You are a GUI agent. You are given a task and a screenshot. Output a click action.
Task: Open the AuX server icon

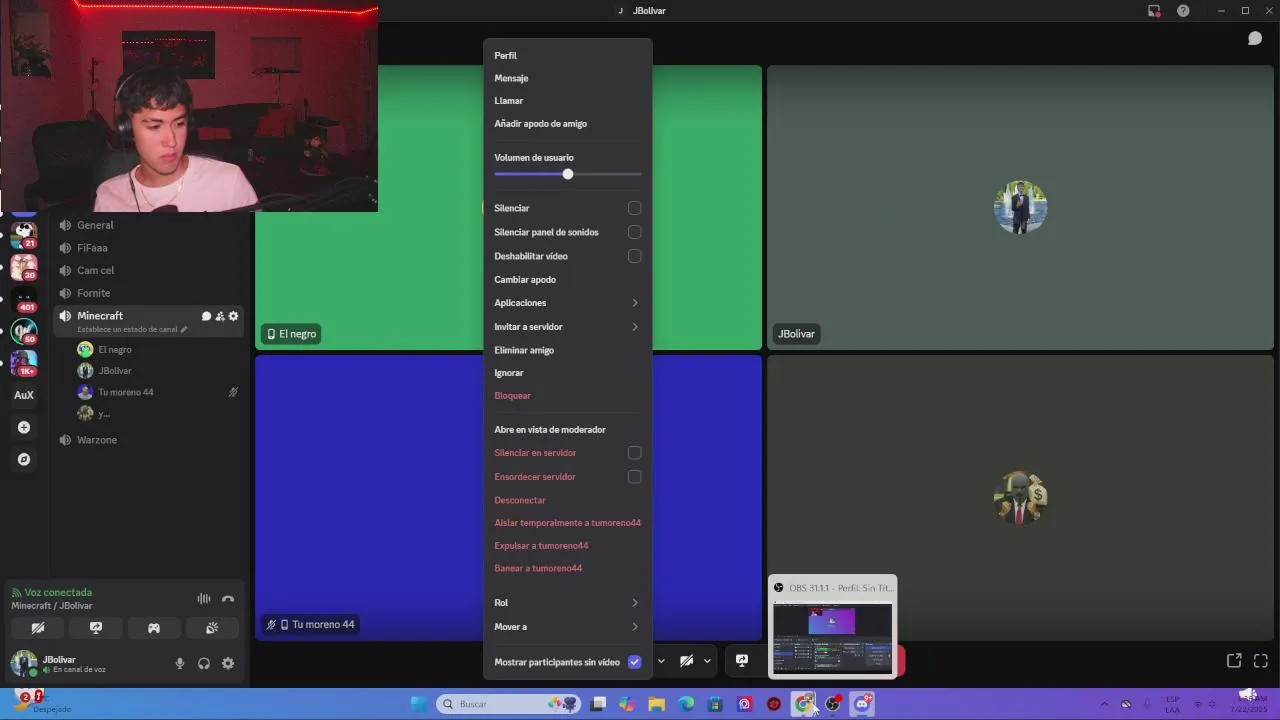tap(24, 395)
